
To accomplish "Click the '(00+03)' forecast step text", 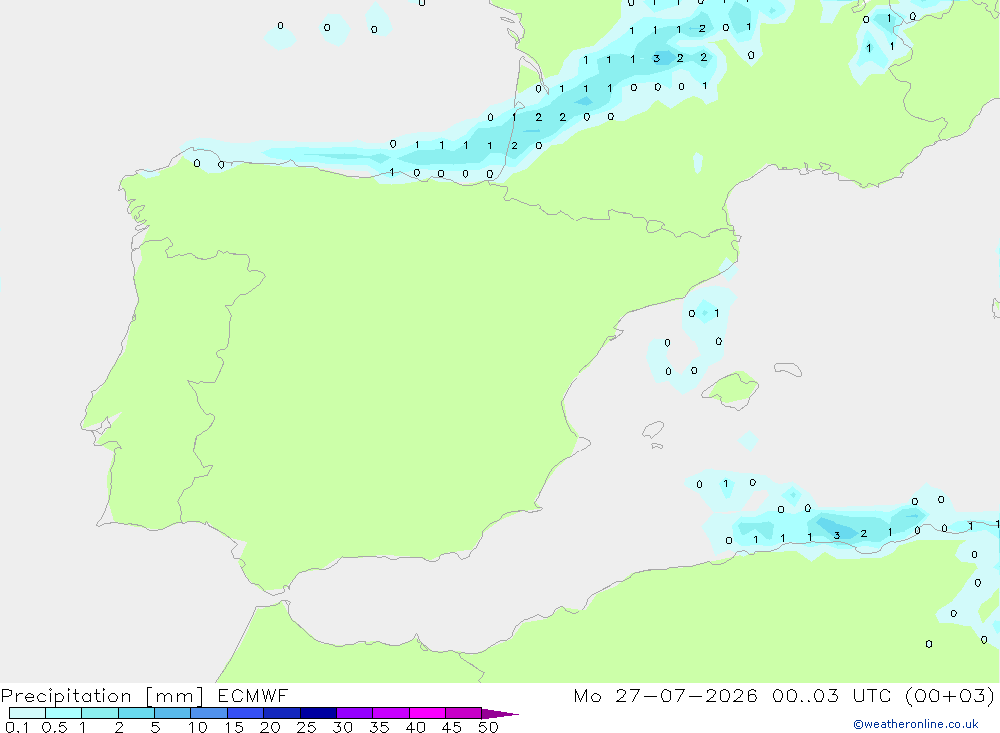I will click(x=950, y=695).
